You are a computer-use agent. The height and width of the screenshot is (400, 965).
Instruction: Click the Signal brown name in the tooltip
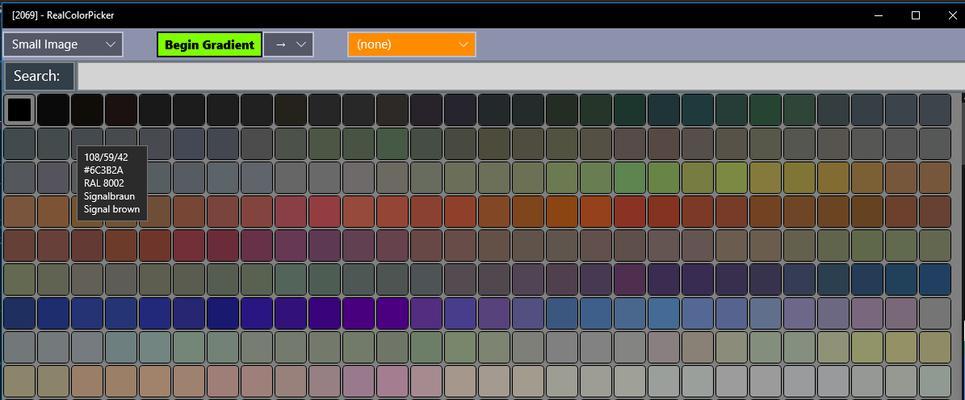pyautogui.click(x=111, y=209)
